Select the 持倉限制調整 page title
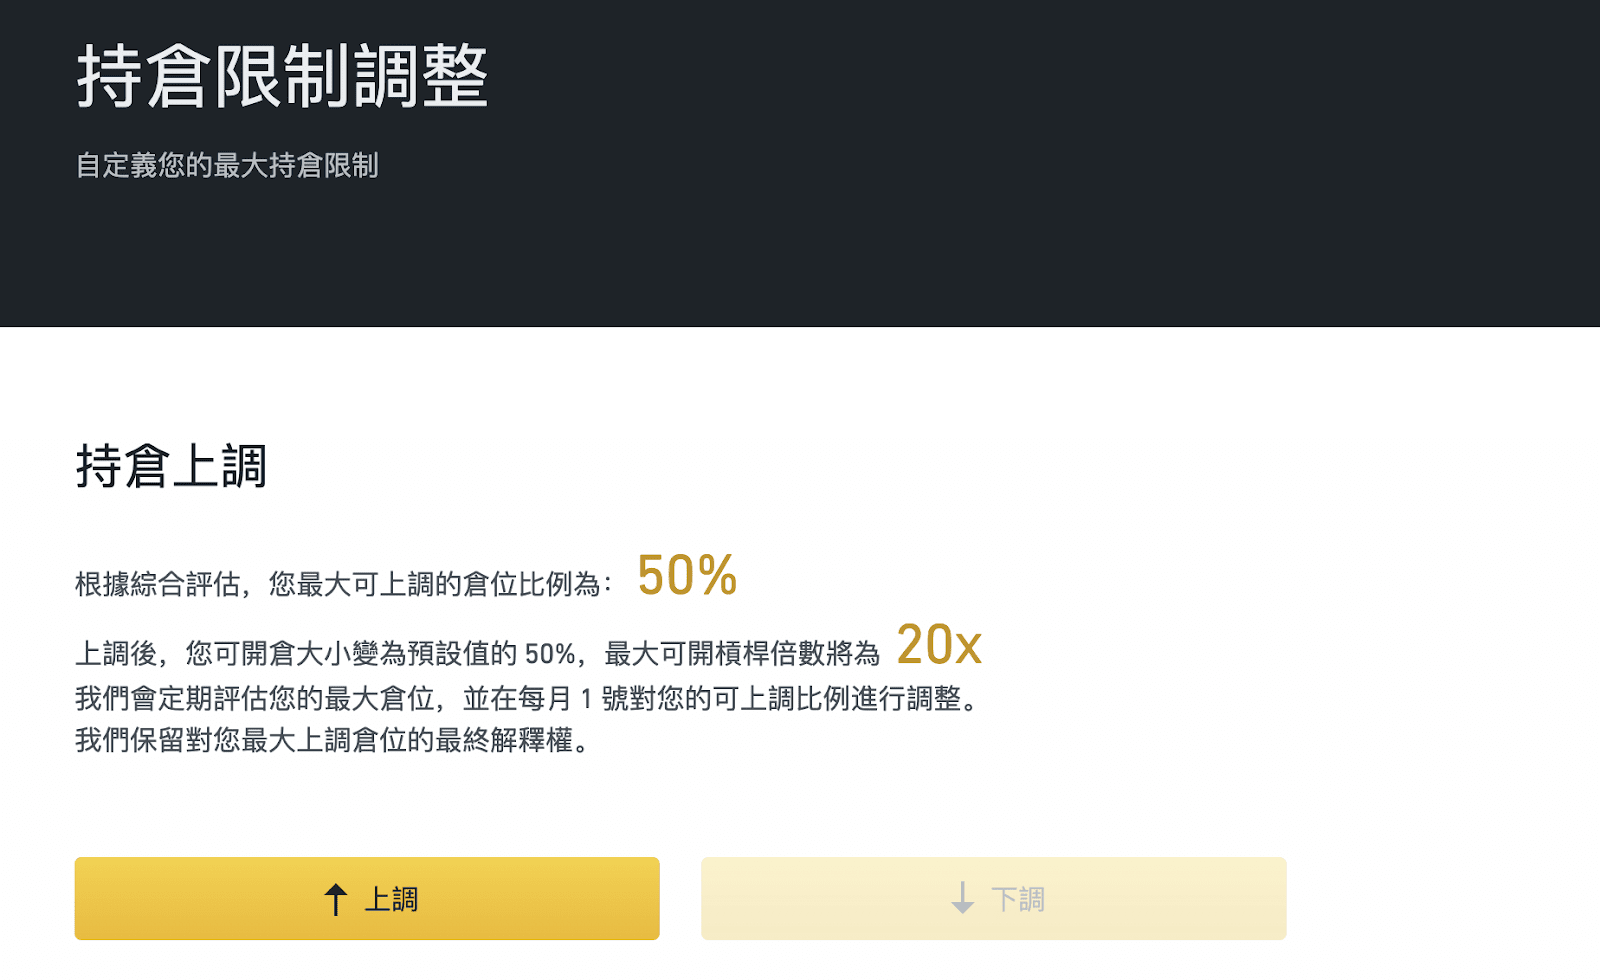The width and height of the screenshot is (1600, 980). coord(282,76)
